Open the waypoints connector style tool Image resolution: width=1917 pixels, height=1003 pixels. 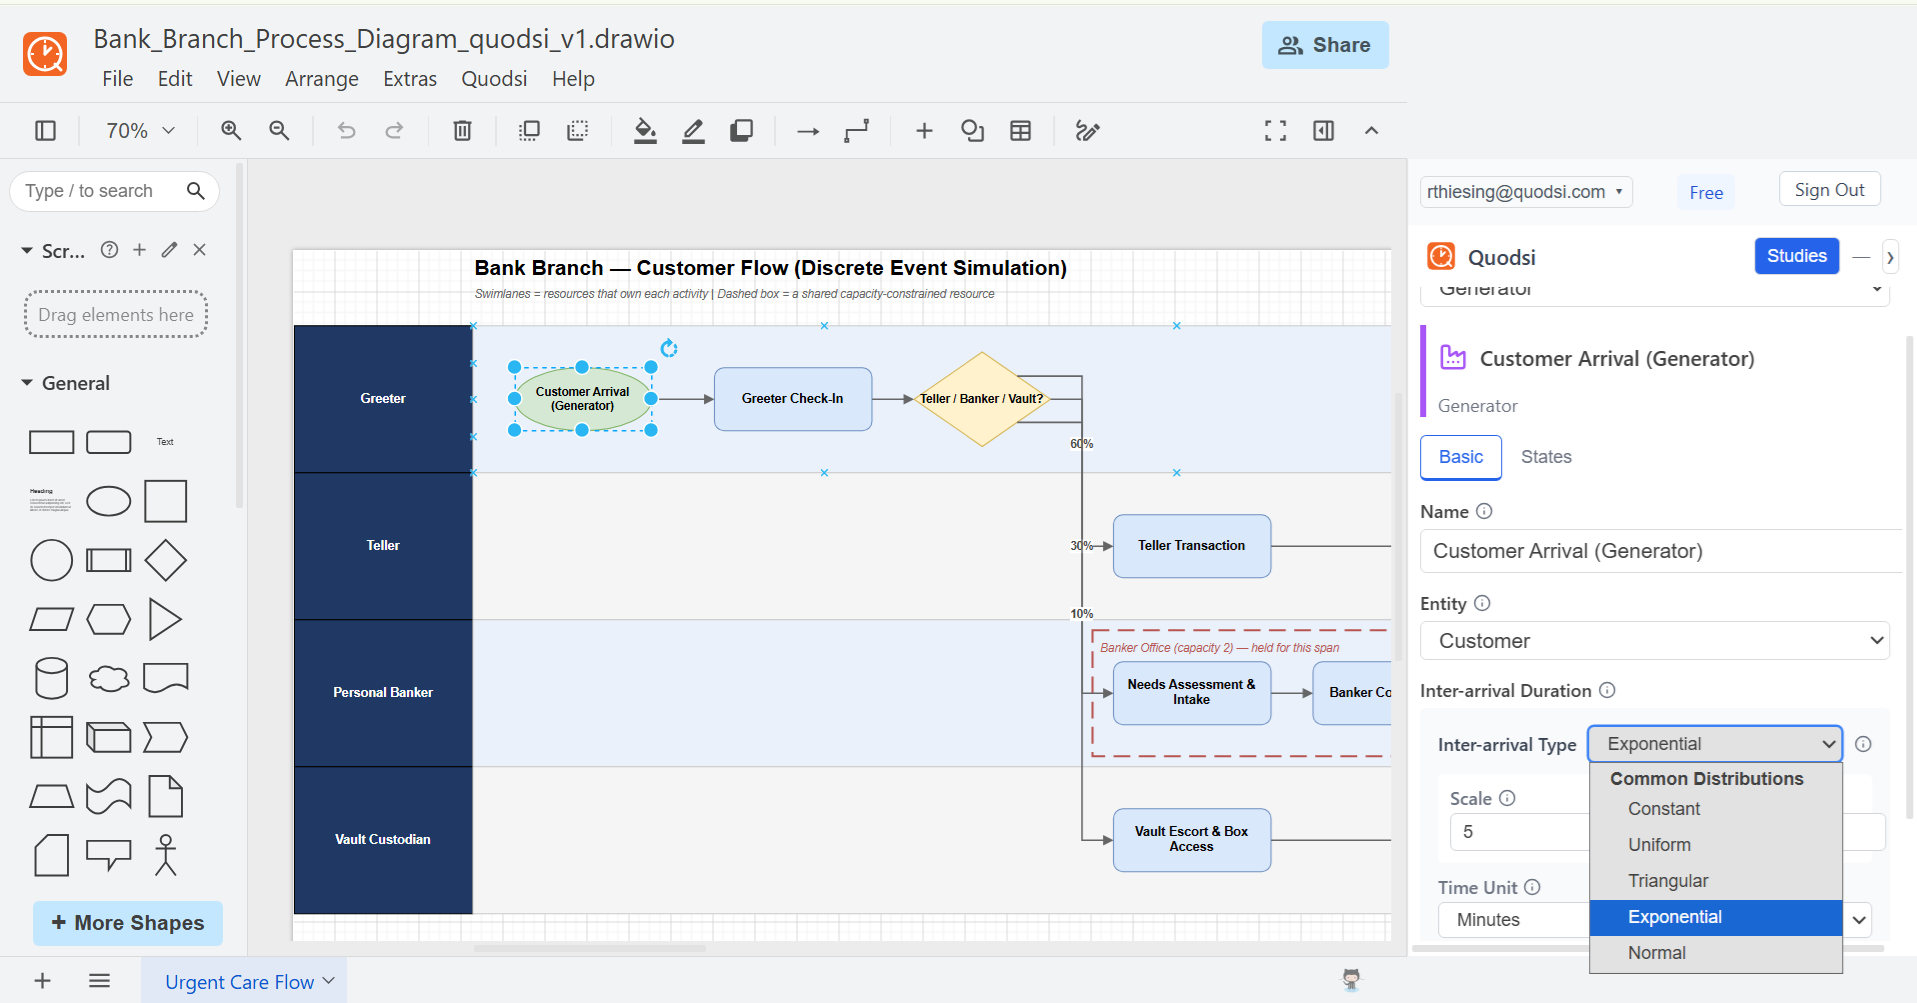856,131
